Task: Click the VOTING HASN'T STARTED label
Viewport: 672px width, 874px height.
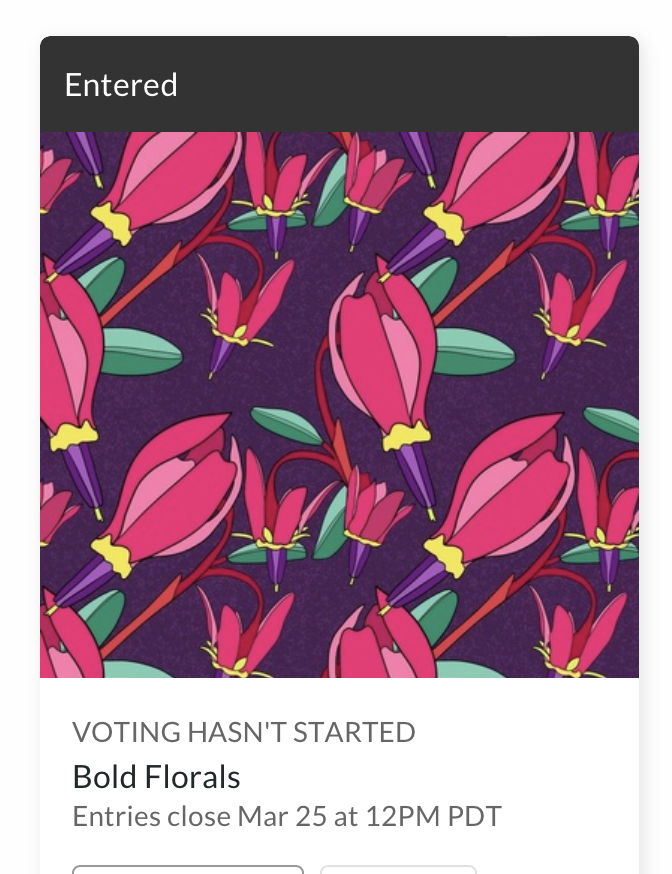Action: pyautogui.click(x=243, y=732)
